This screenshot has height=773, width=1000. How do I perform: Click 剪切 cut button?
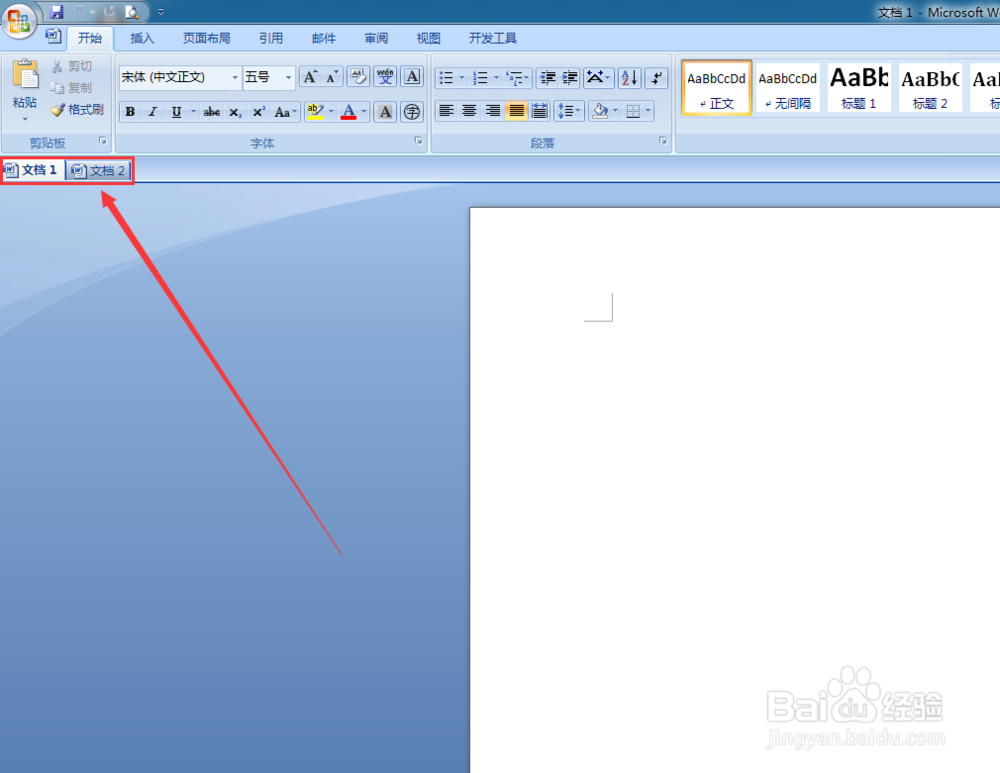point(72,66)
